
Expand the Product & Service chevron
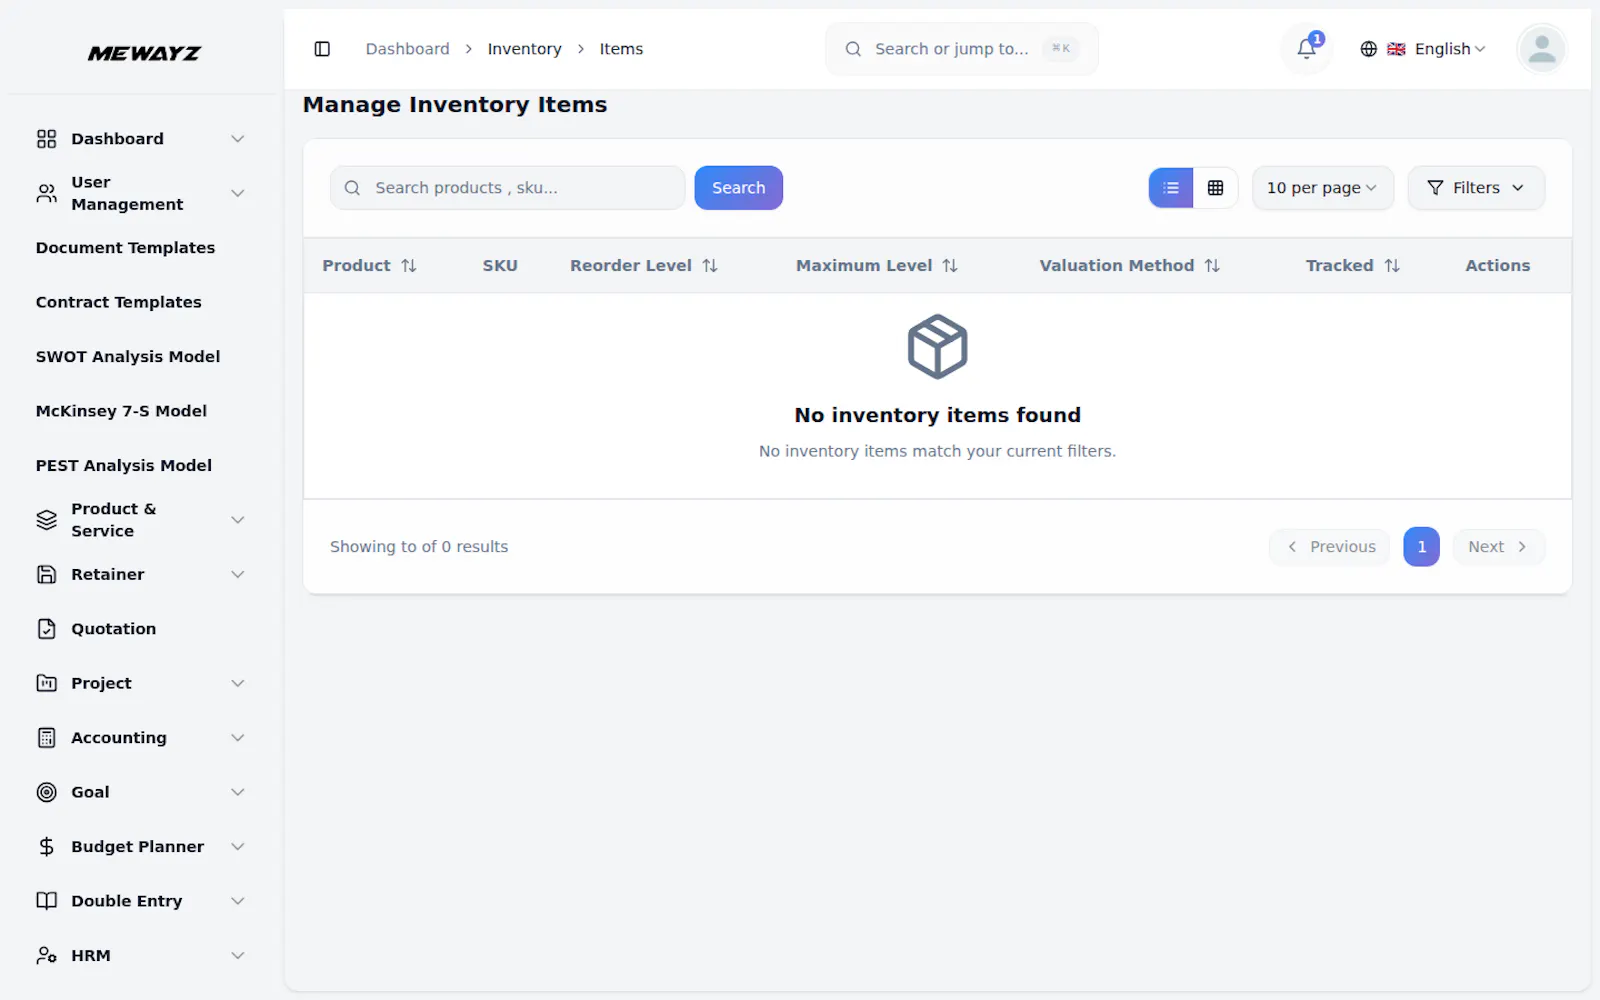pyautogui.click(x=238, y=520)
